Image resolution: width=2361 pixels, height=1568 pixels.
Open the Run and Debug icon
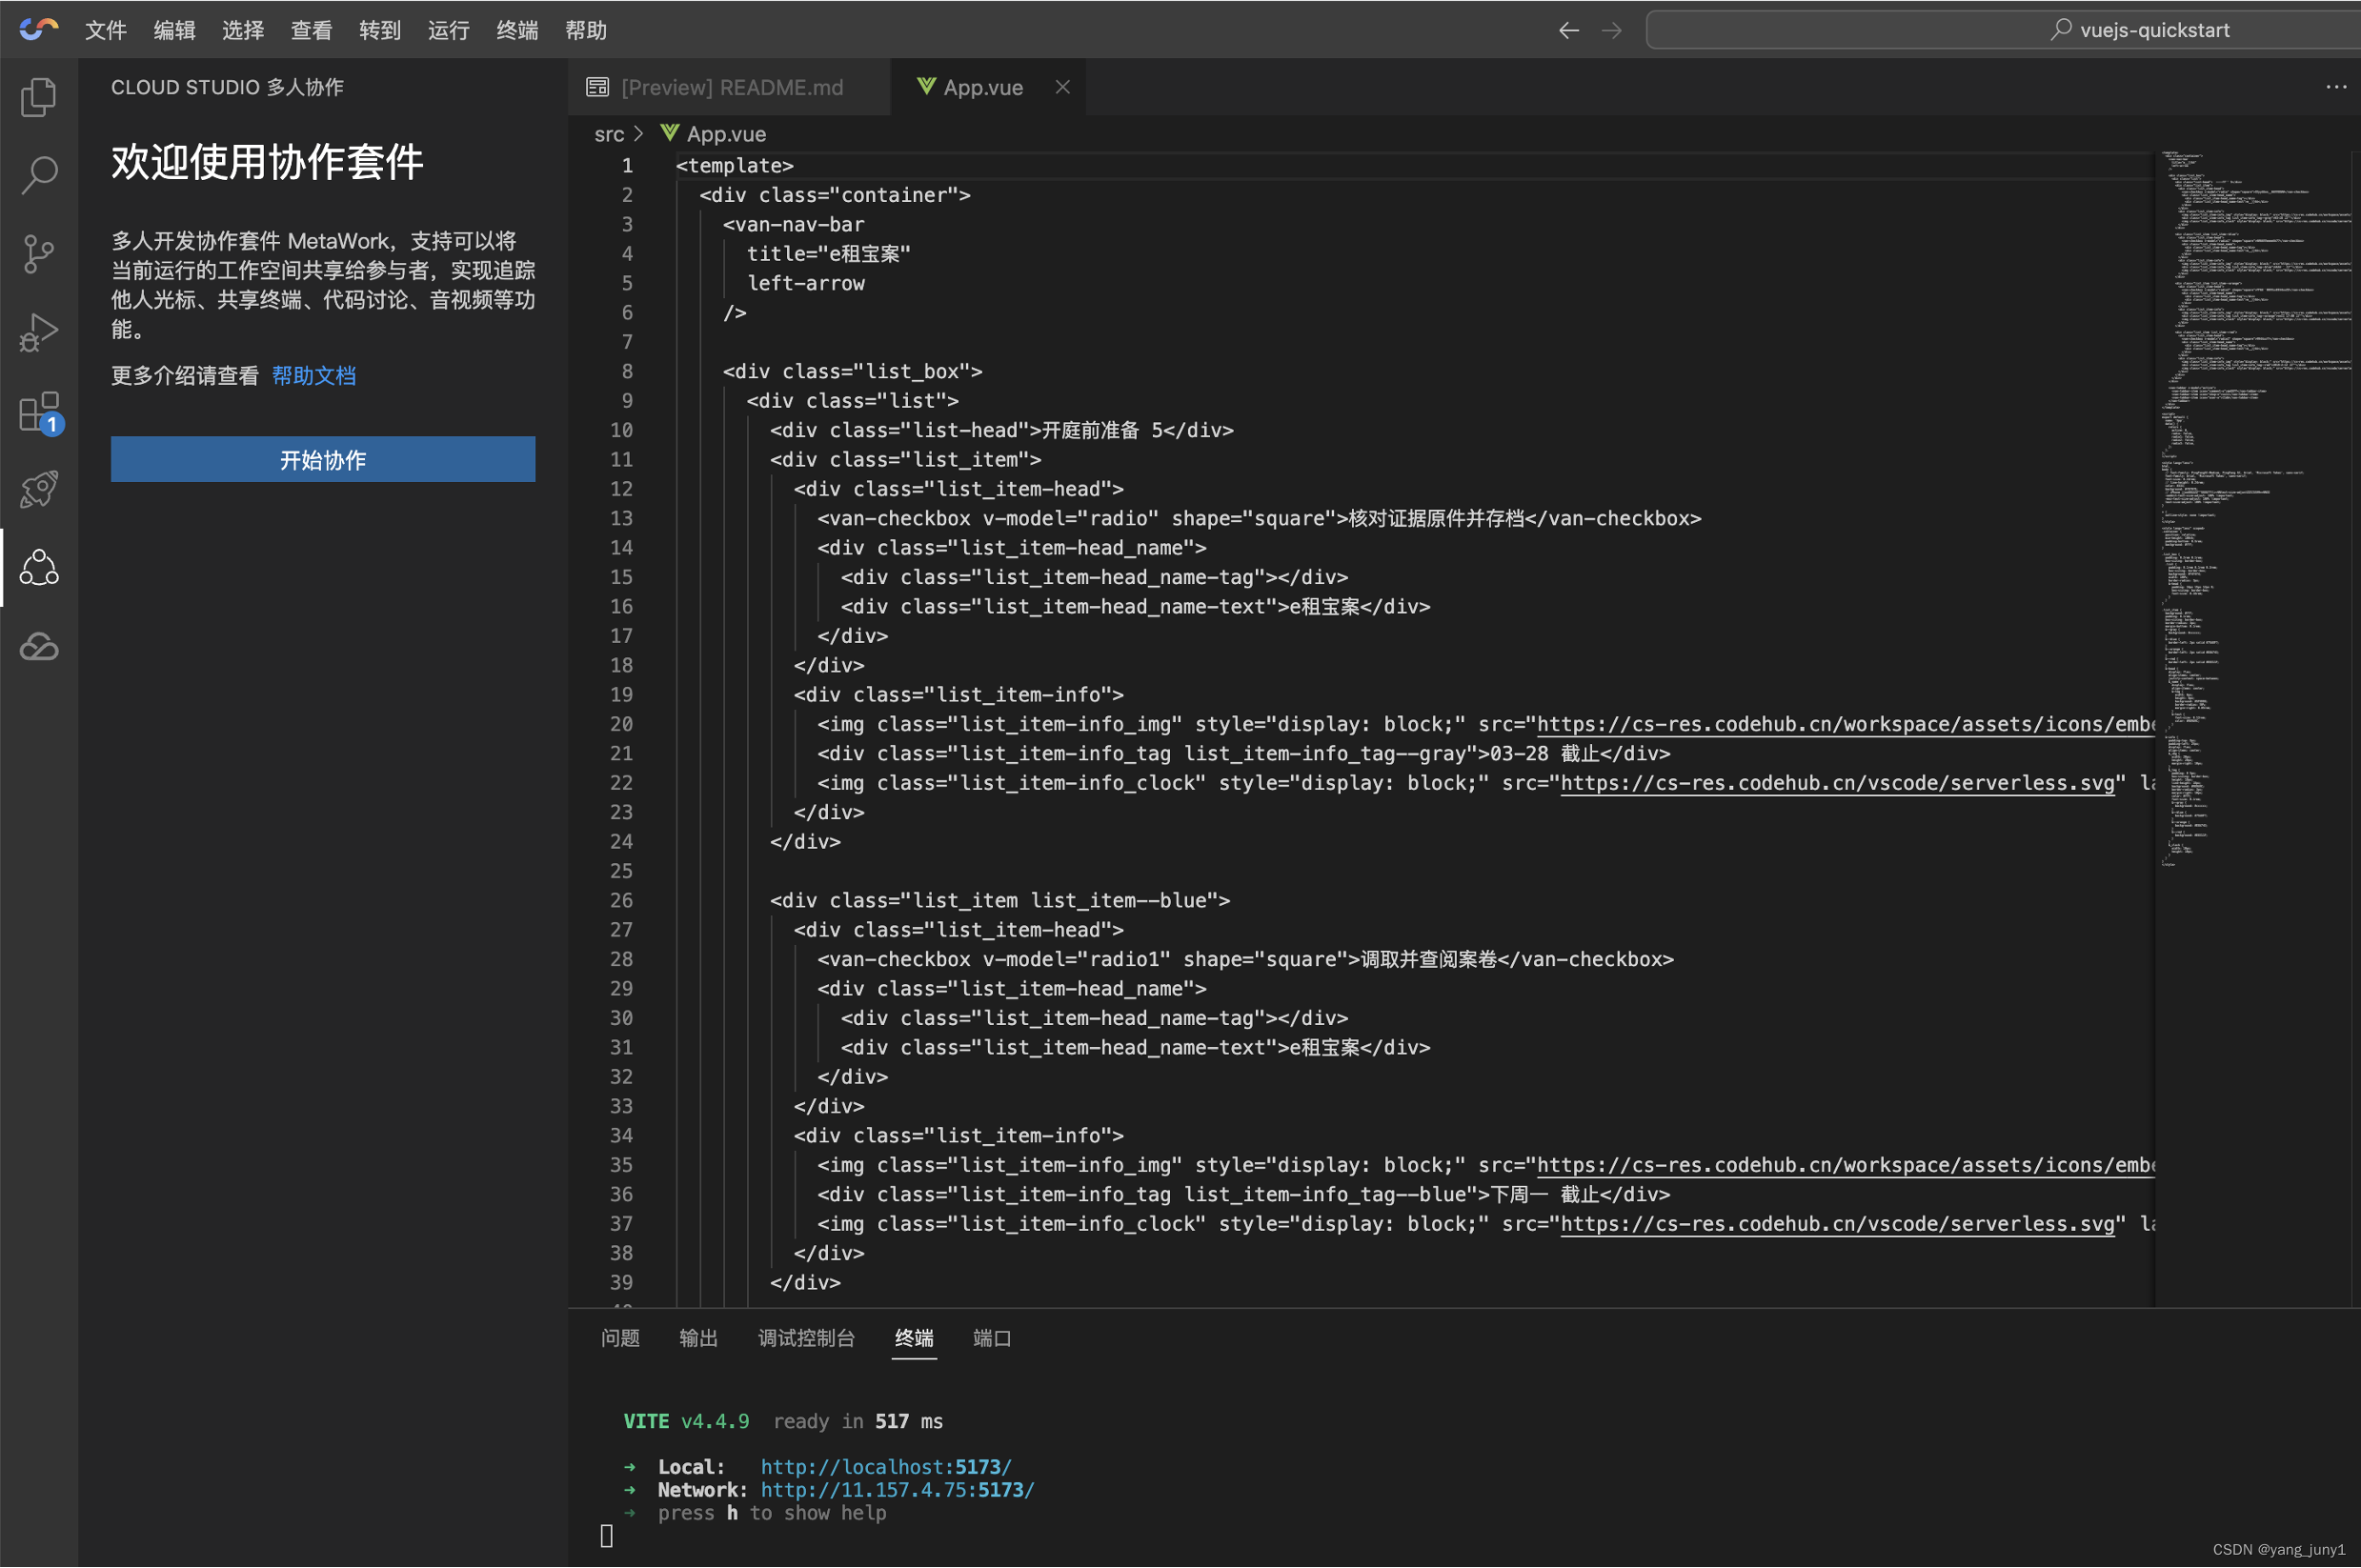pos(39,332)
